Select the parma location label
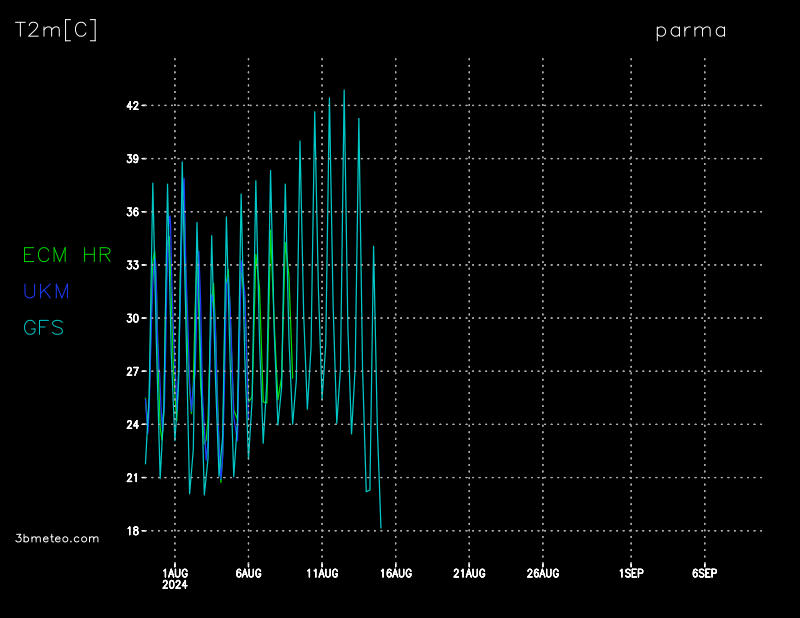 691,30
